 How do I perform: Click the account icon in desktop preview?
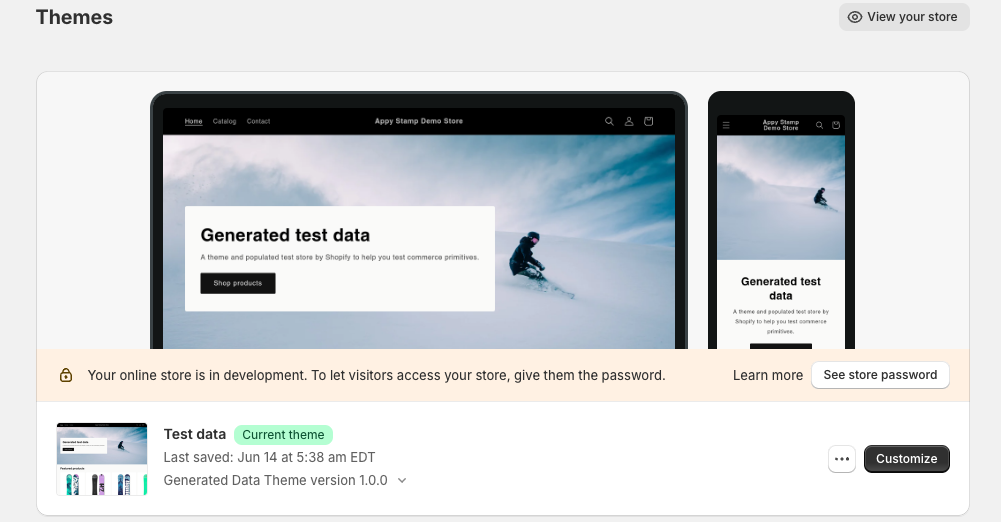[629, 121]
